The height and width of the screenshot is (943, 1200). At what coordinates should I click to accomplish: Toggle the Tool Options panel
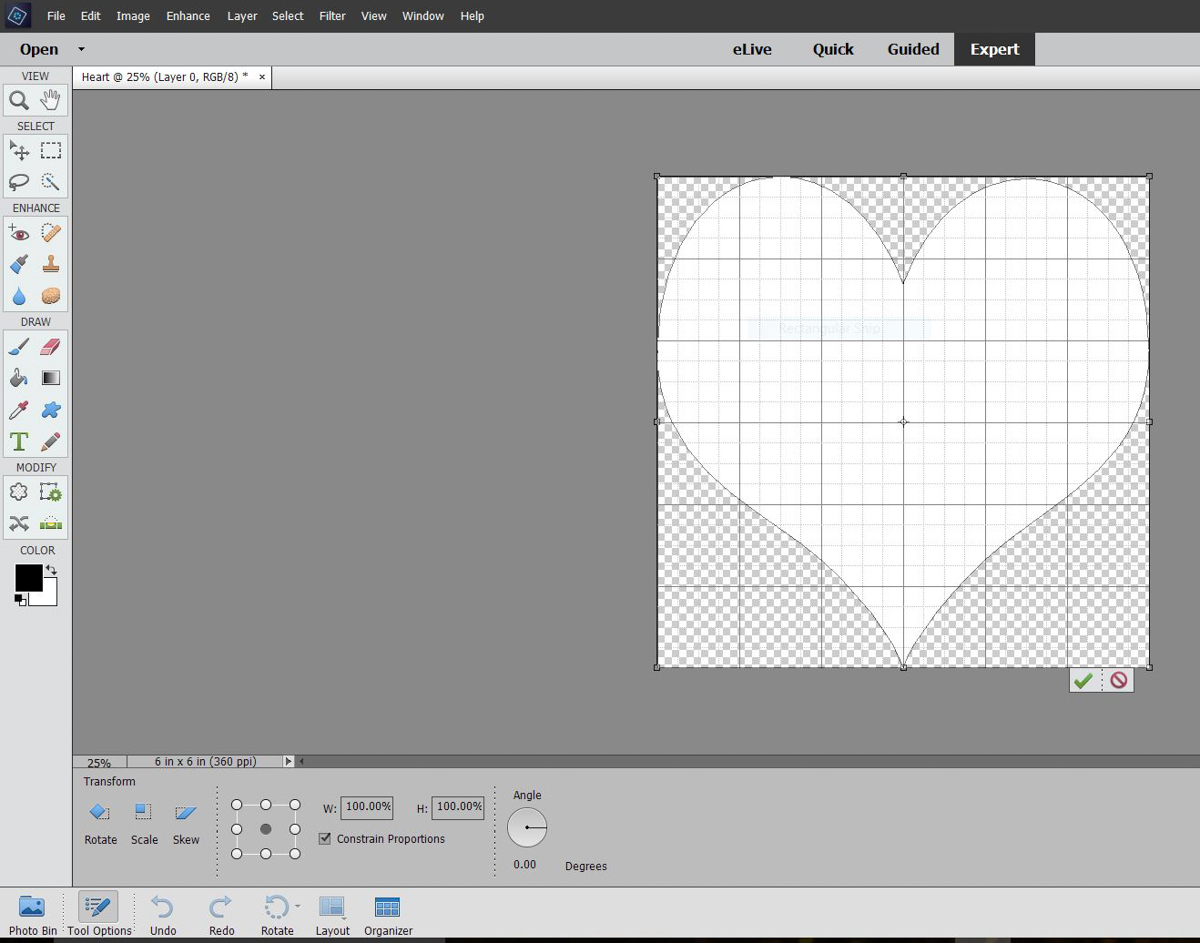click(99, 915)
